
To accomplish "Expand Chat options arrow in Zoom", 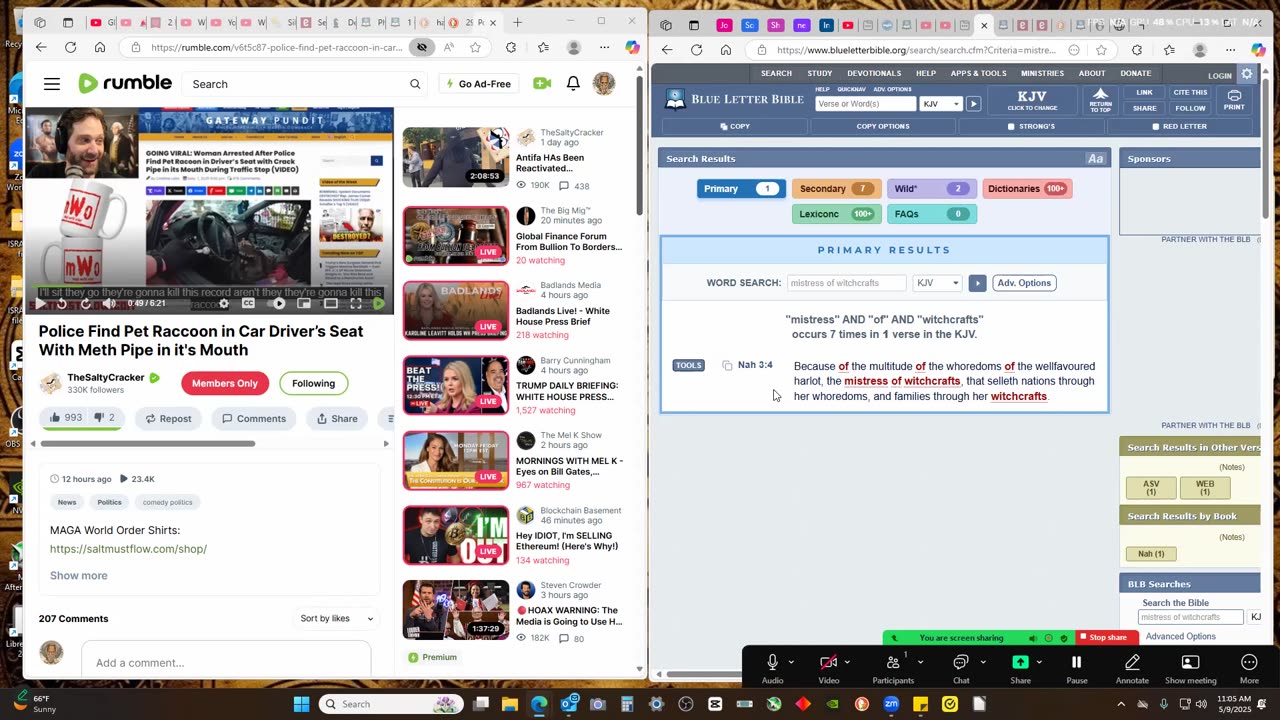I will (x=983, y=662).
